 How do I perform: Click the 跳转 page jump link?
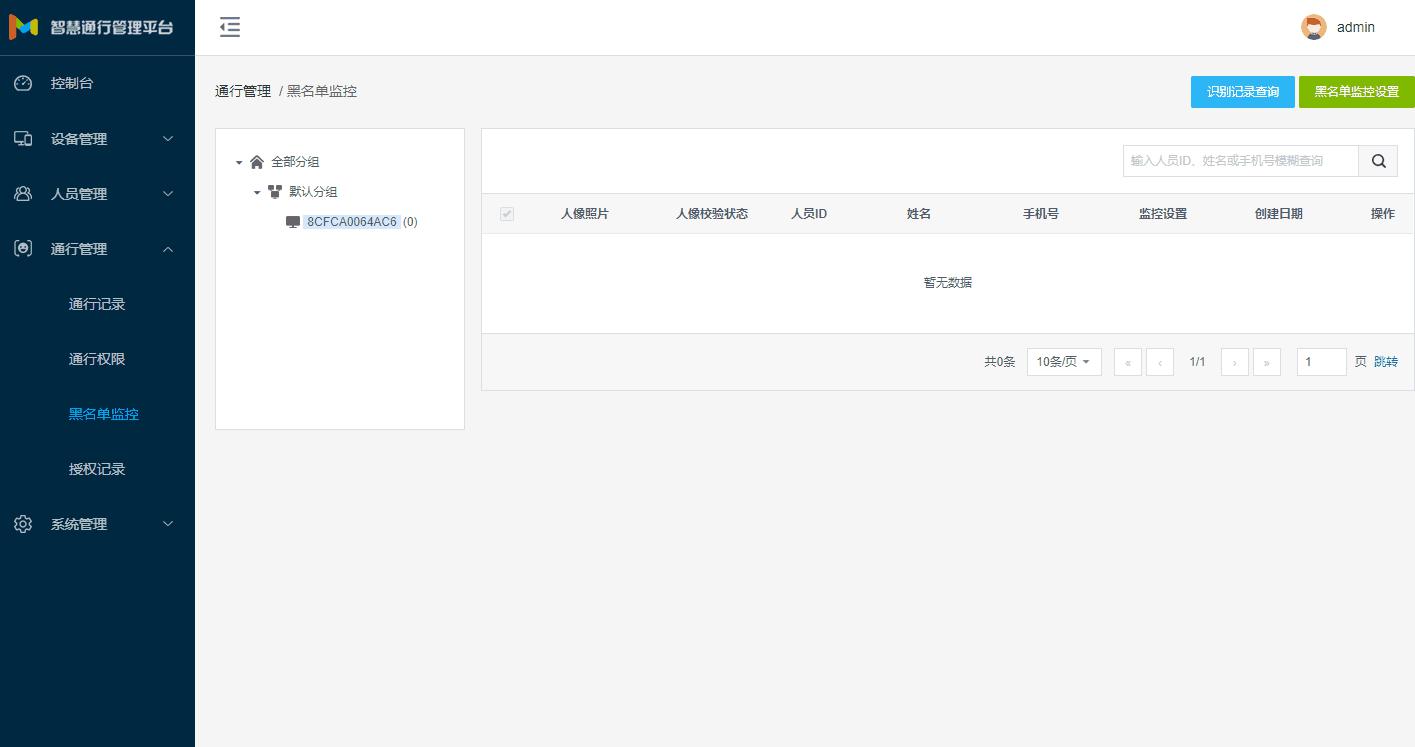pyautogui.click(x=1386, y=362)
